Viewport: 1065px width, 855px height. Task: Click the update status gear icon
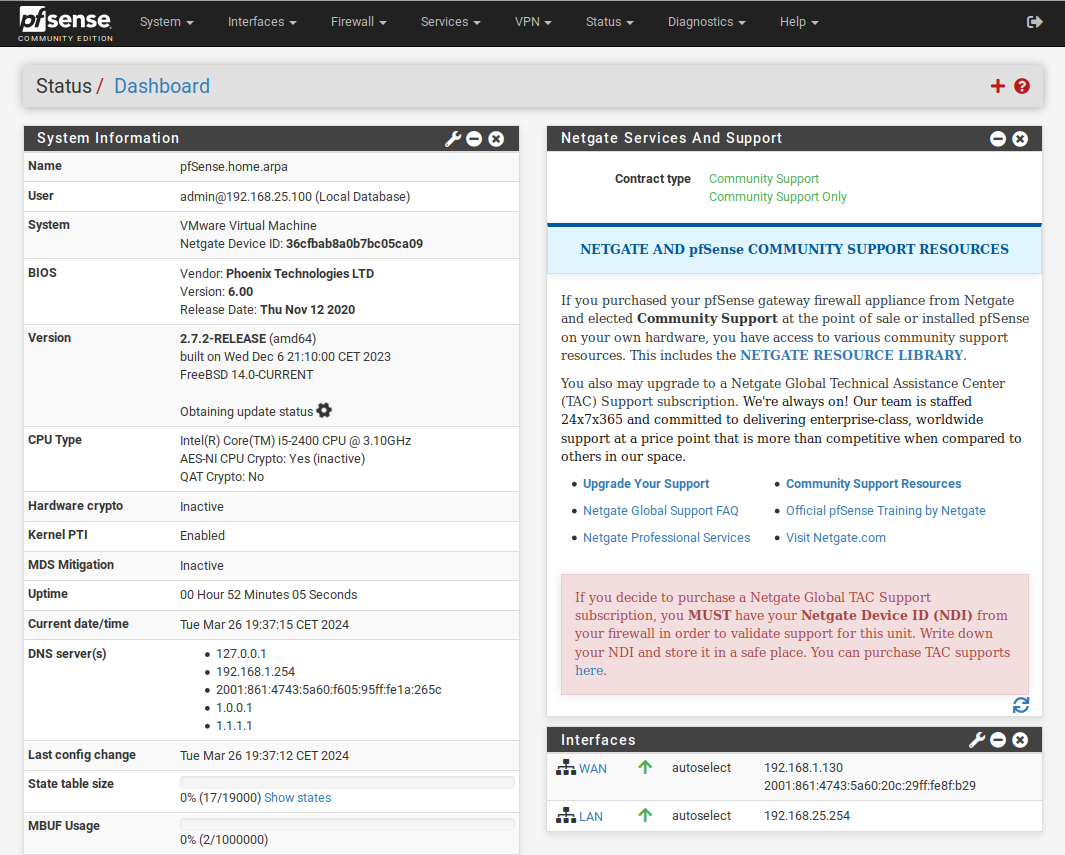[x=324, y=411]
